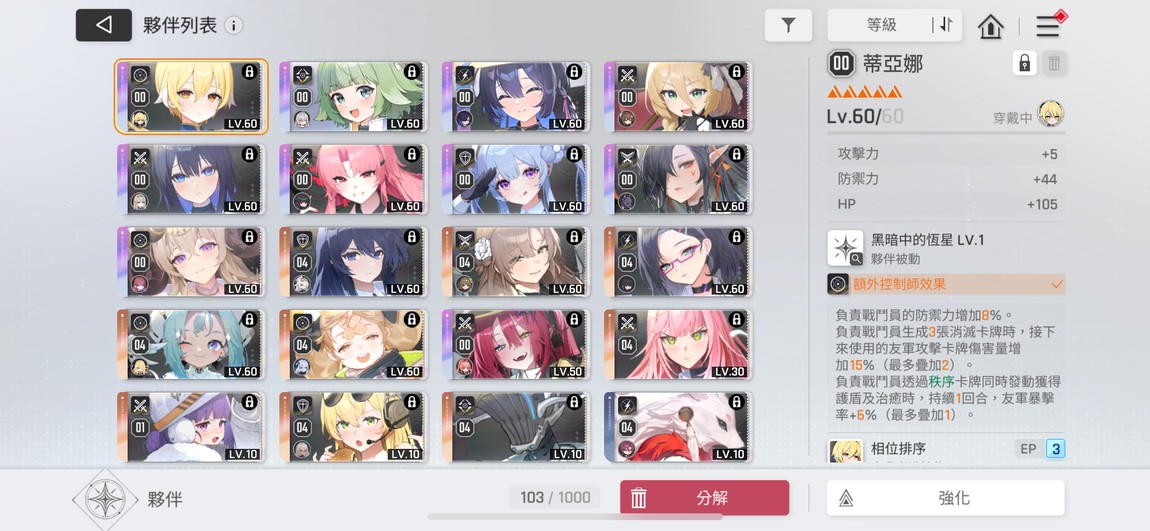Click the 強化 enhance button
The height and width of the screenshot is (531, 1150).
[945, 498]
